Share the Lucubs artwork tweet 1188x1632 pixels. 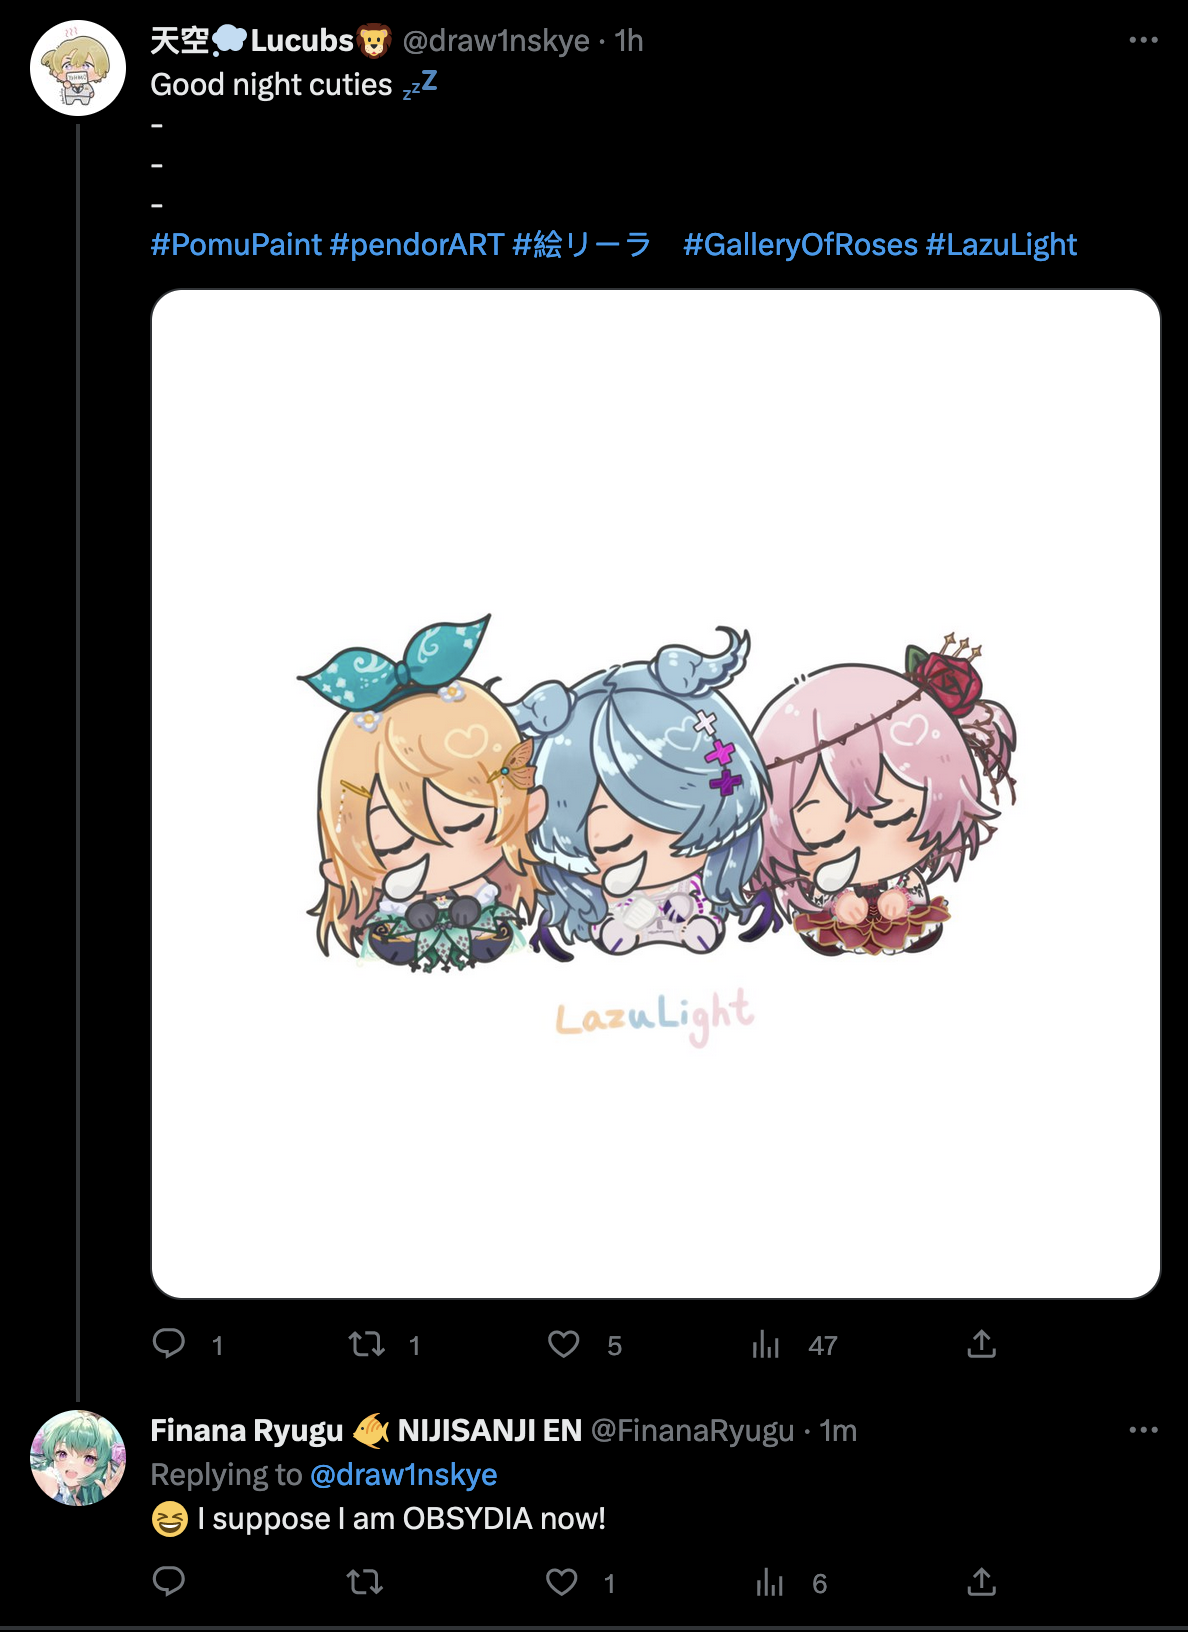click(982, 1344)
